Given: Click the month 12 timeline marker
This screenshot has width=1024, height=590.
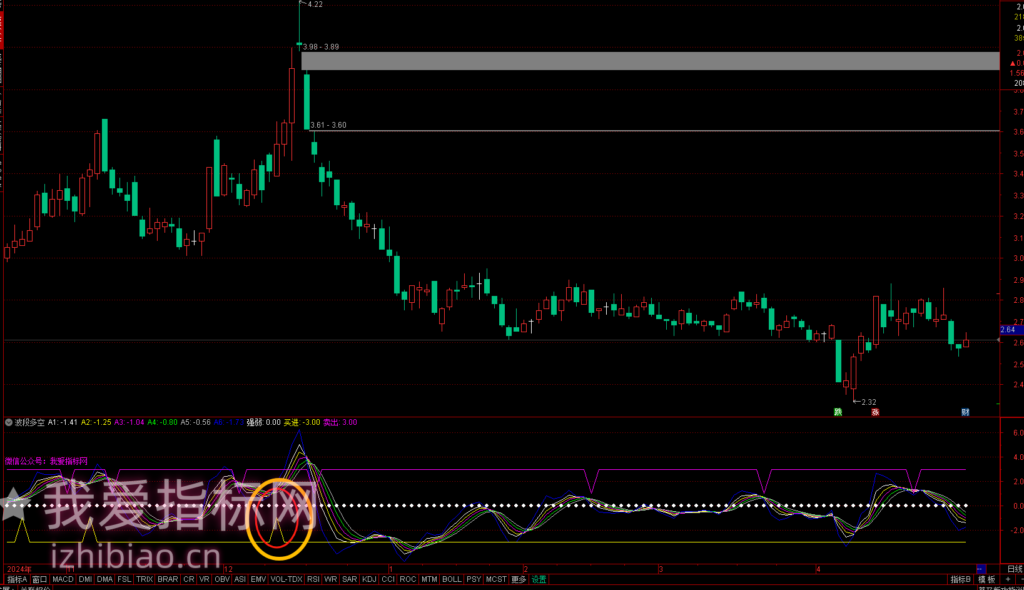Looking at the screenshot, I should pos(228,569).
